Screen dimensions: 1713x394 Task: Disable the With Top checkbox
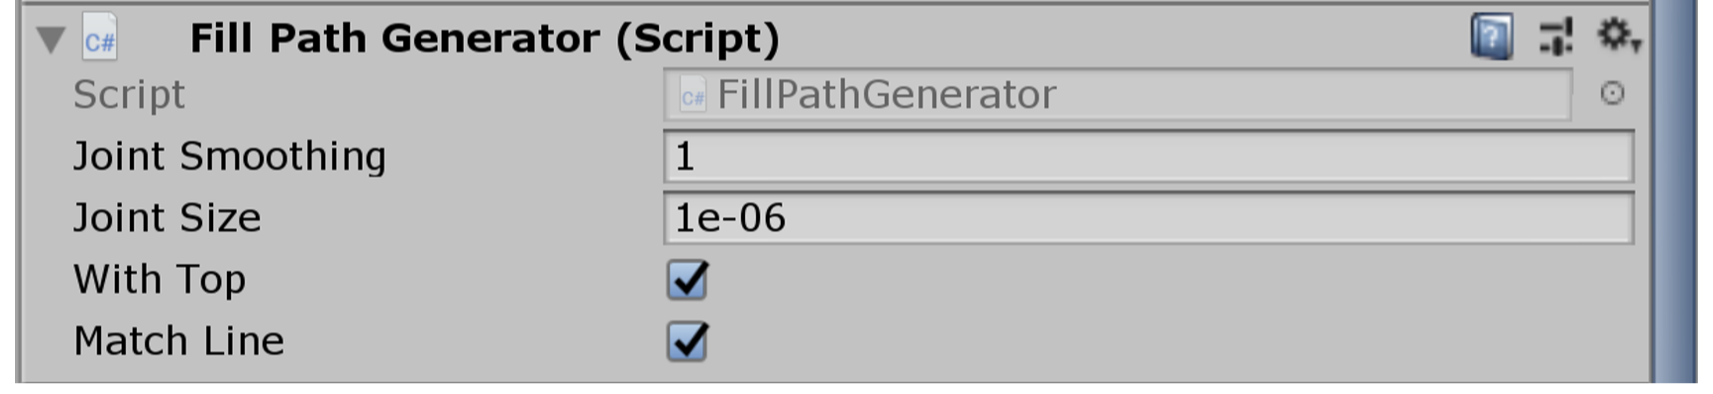[687, 280]
